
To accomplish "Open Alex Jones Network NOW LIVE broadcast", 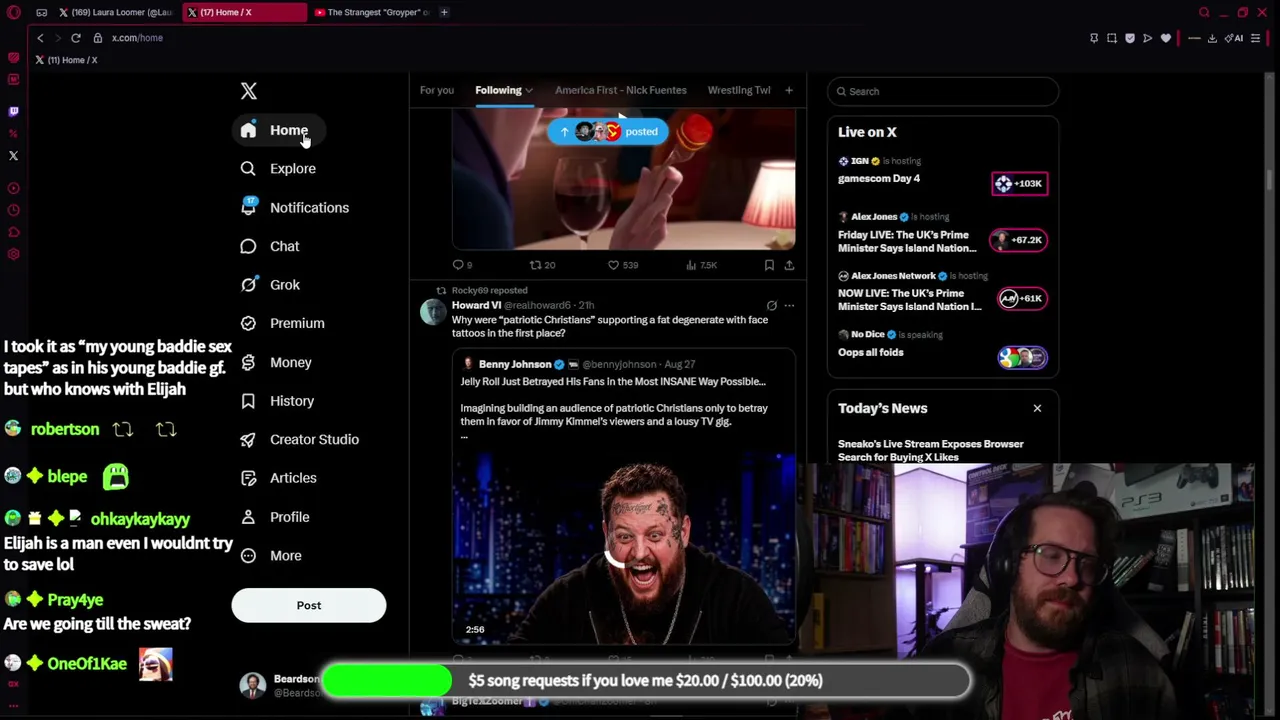I will click(943, 293).
